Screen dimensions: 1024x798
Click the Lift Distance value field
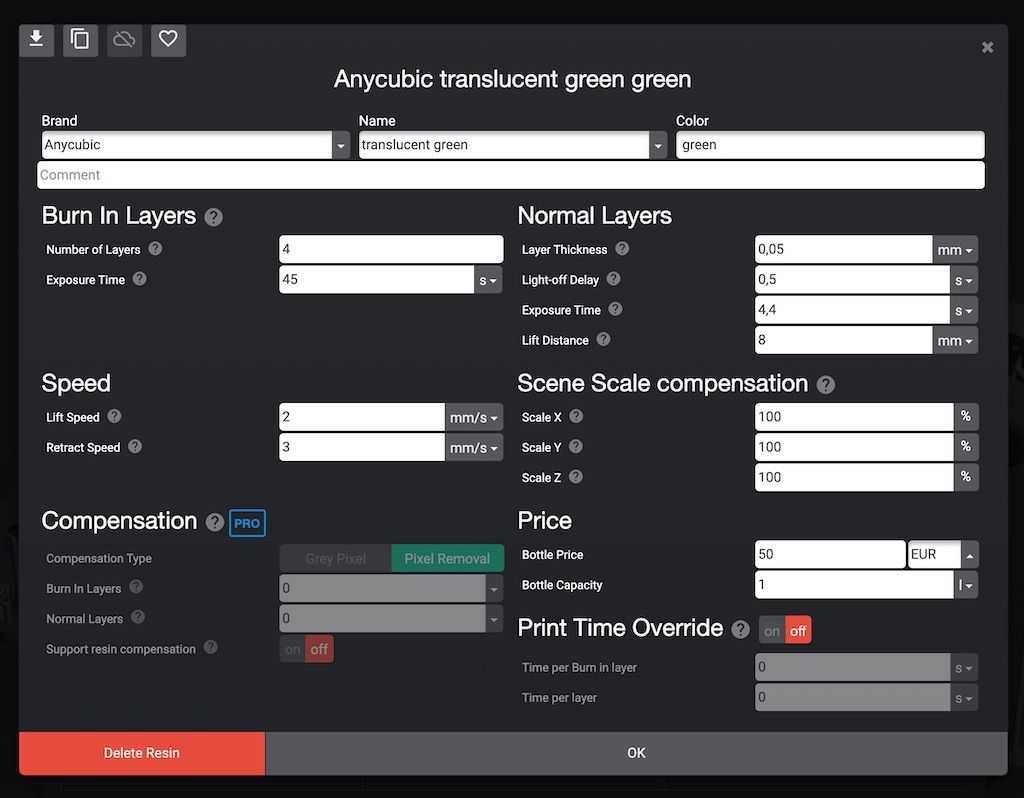pos(844,340)
